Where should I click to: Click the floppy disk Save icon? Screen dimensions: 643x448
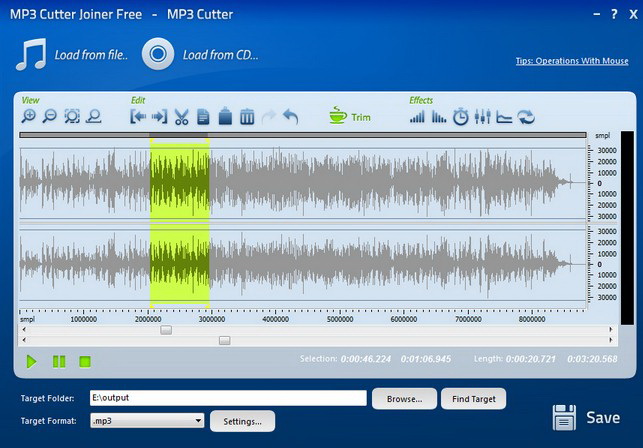564,418
